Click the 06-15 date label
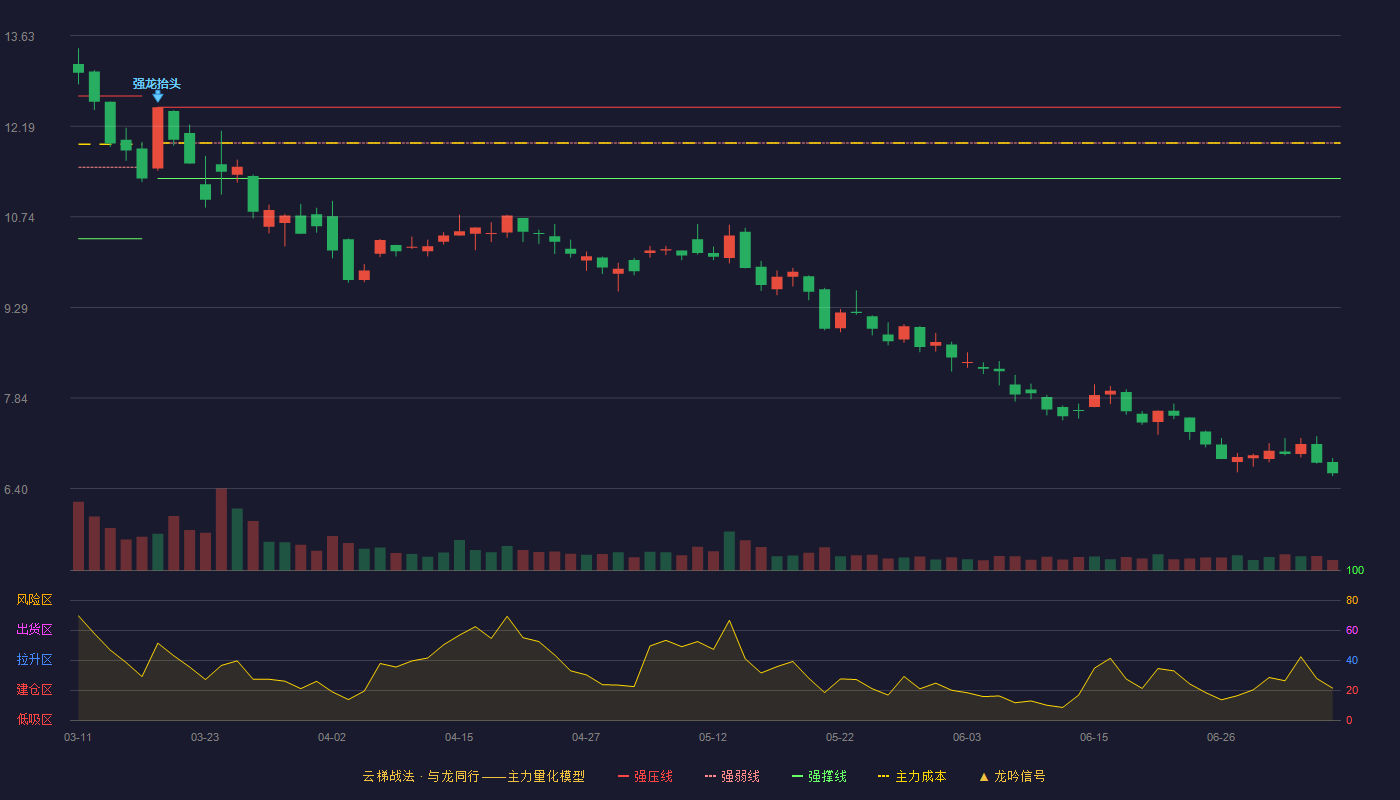1400x800 pixels. tap(1094, 737)
